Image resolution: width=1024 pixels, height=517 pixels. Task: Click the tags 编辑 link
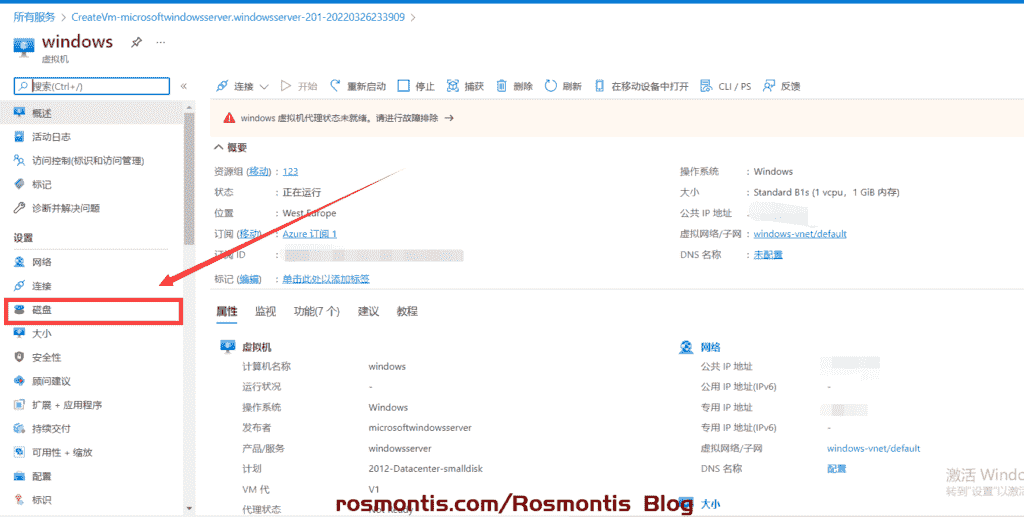coord(248,279)
